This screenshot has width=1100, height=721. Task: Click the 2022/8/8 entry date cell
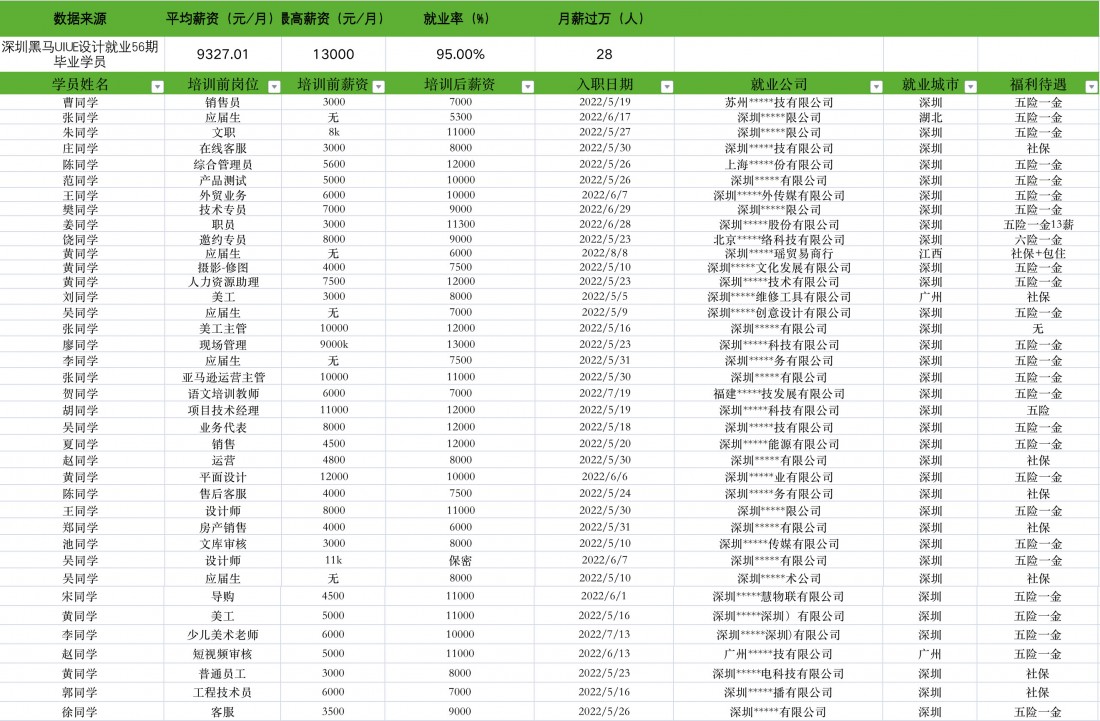(x=604, y=255)
